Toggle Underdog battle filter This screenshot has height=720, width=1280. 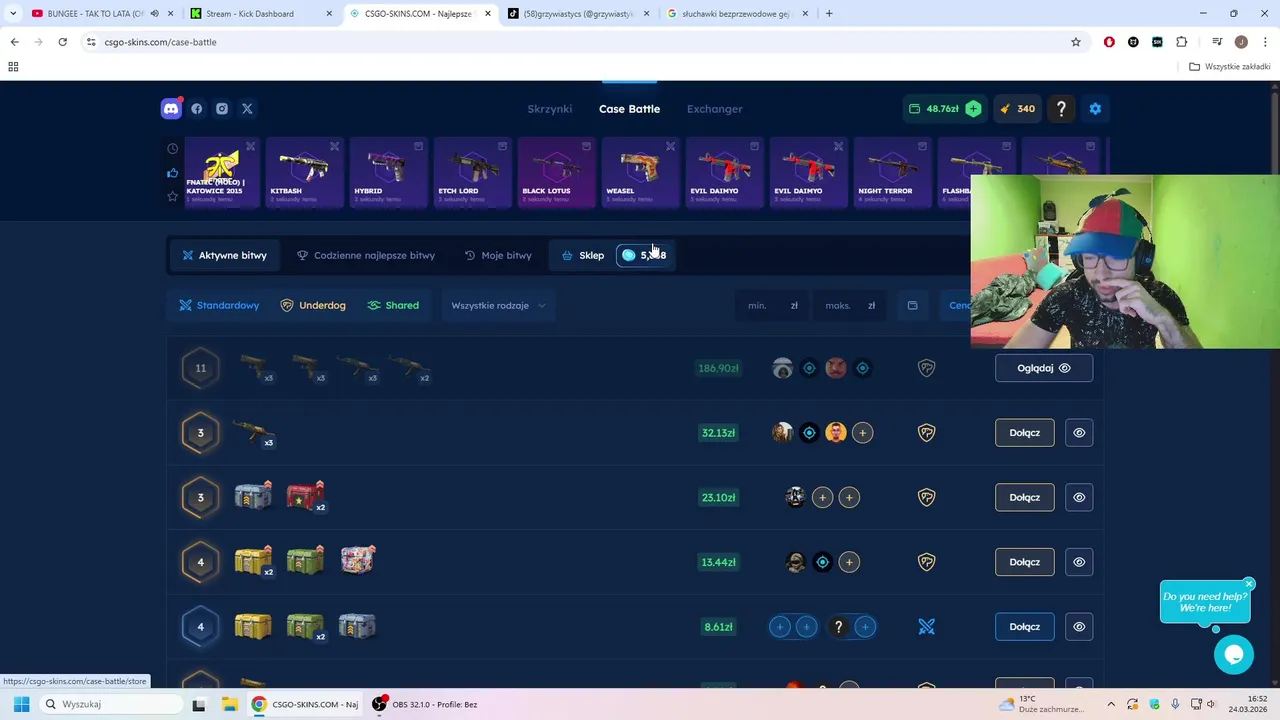(x=313, y=305)
